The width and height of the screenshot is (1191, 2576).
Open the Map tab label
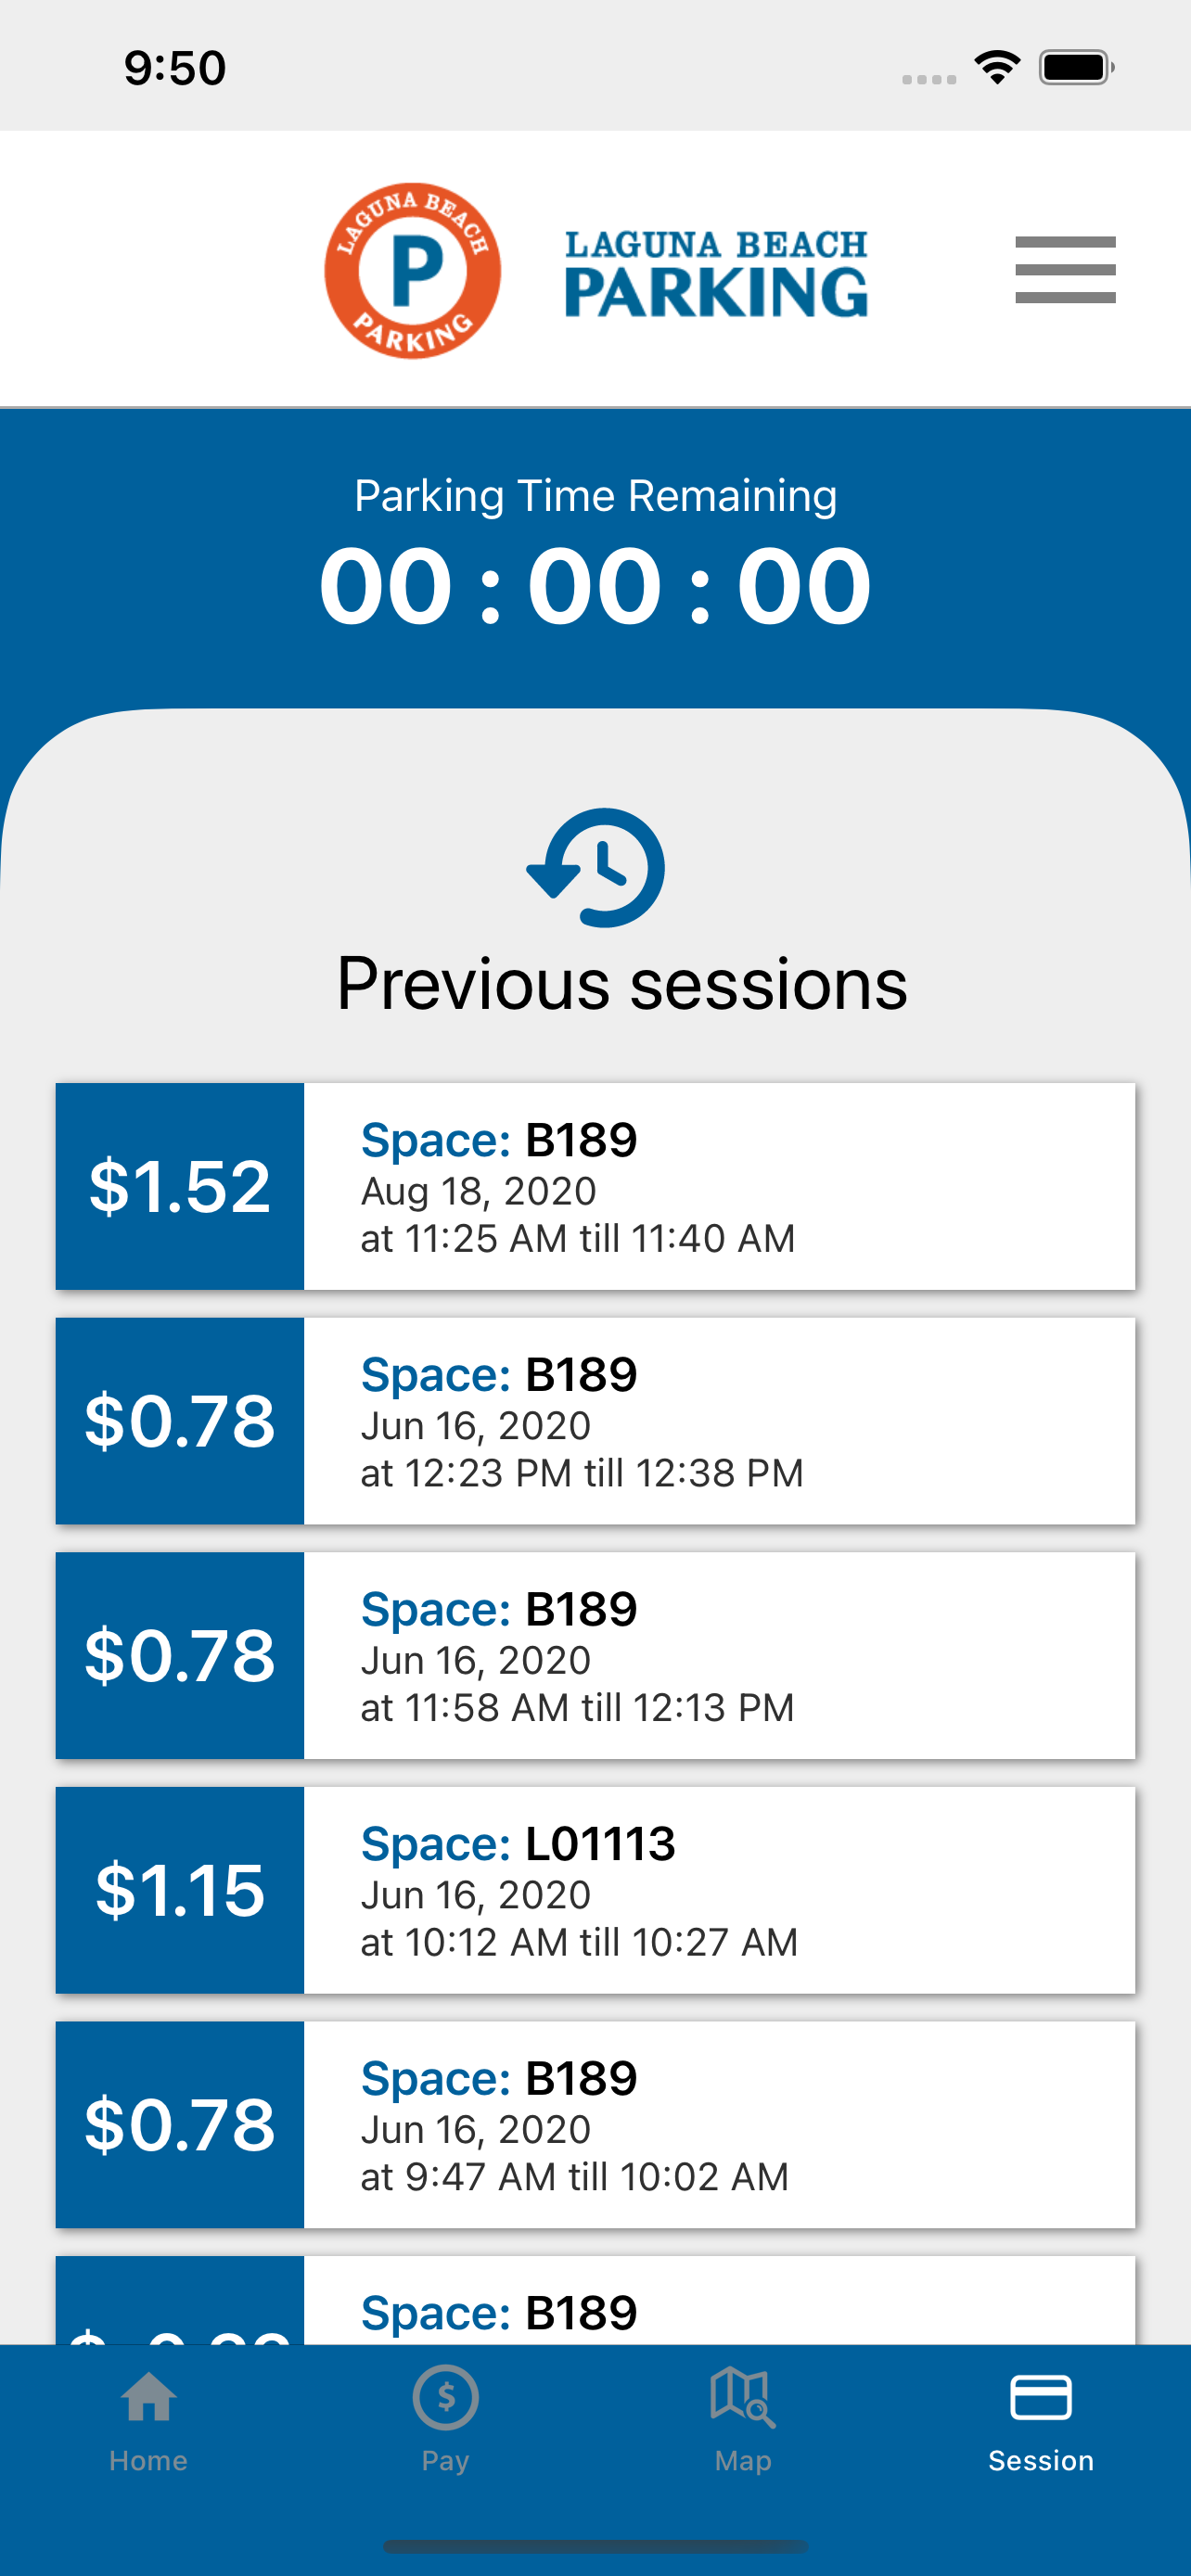tap(743, 2461)
